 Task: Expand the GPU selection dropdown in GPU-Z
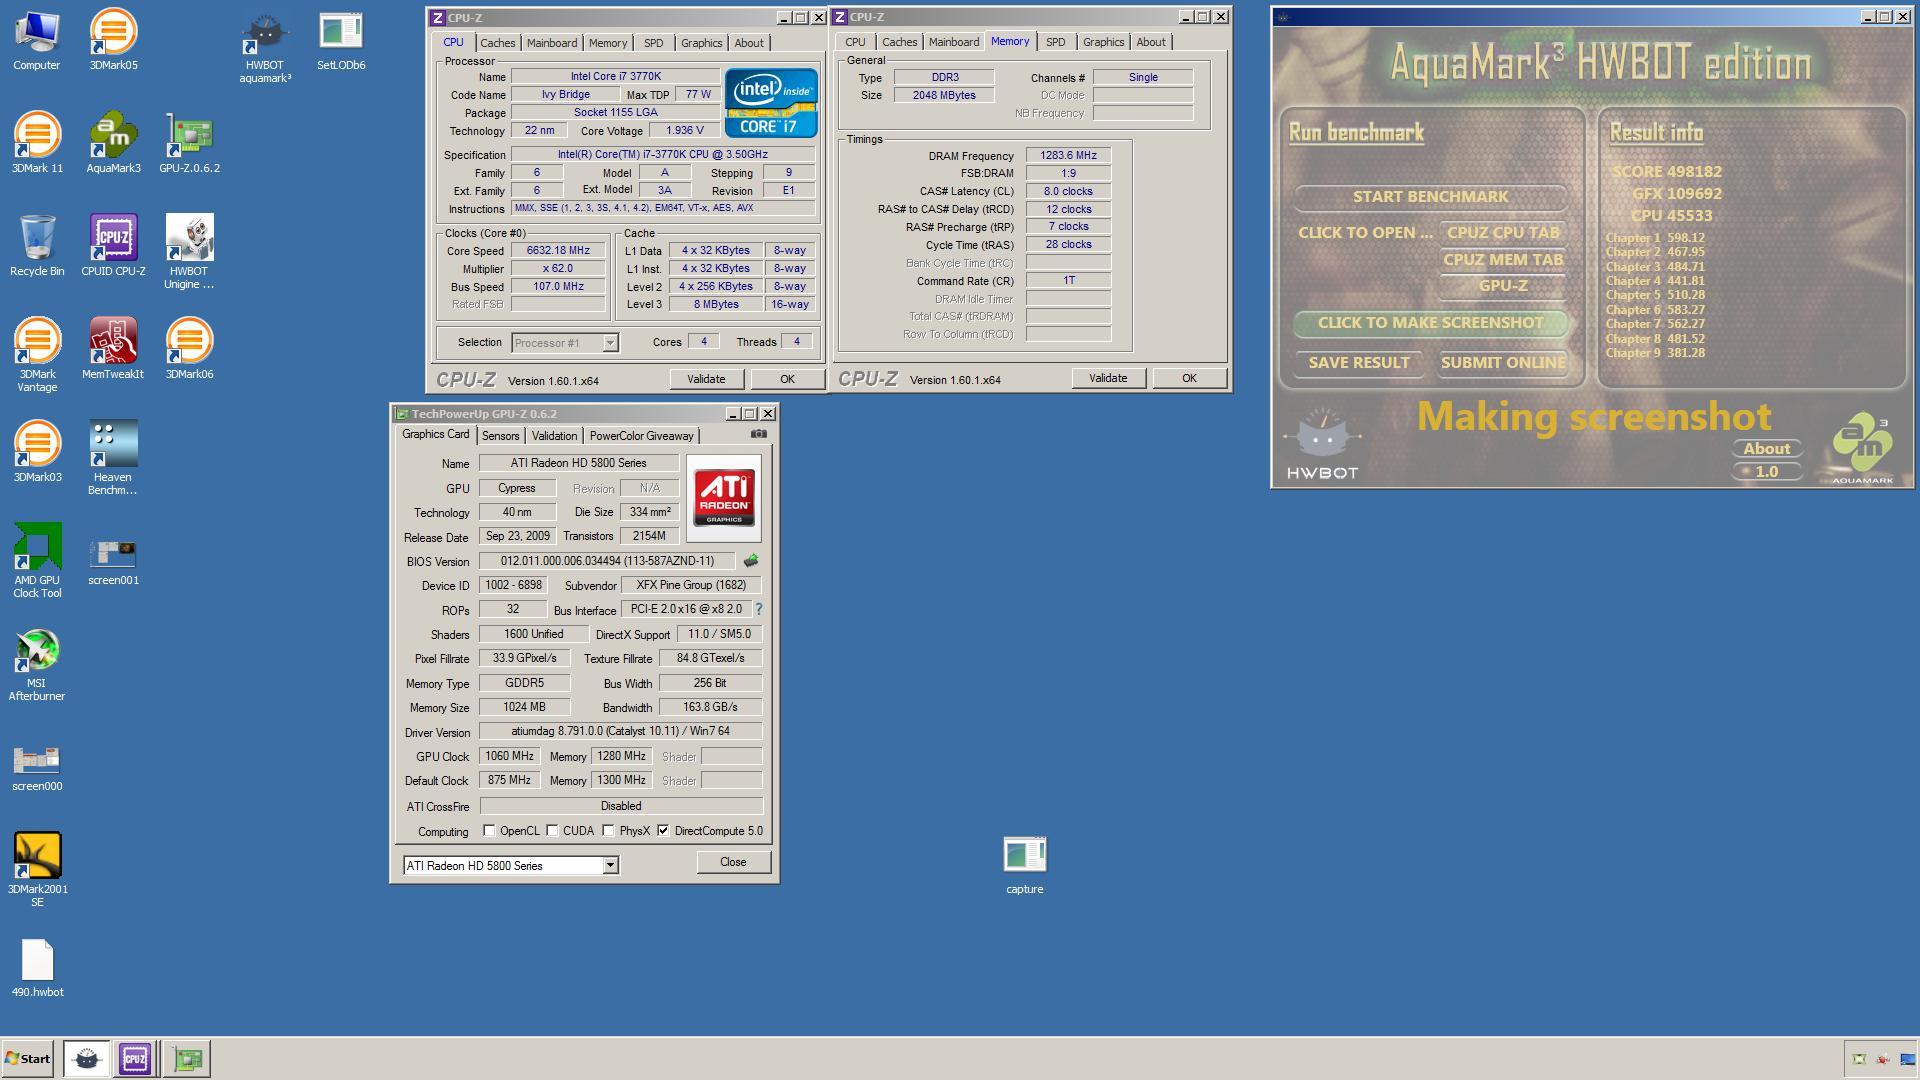pos(610,866)
